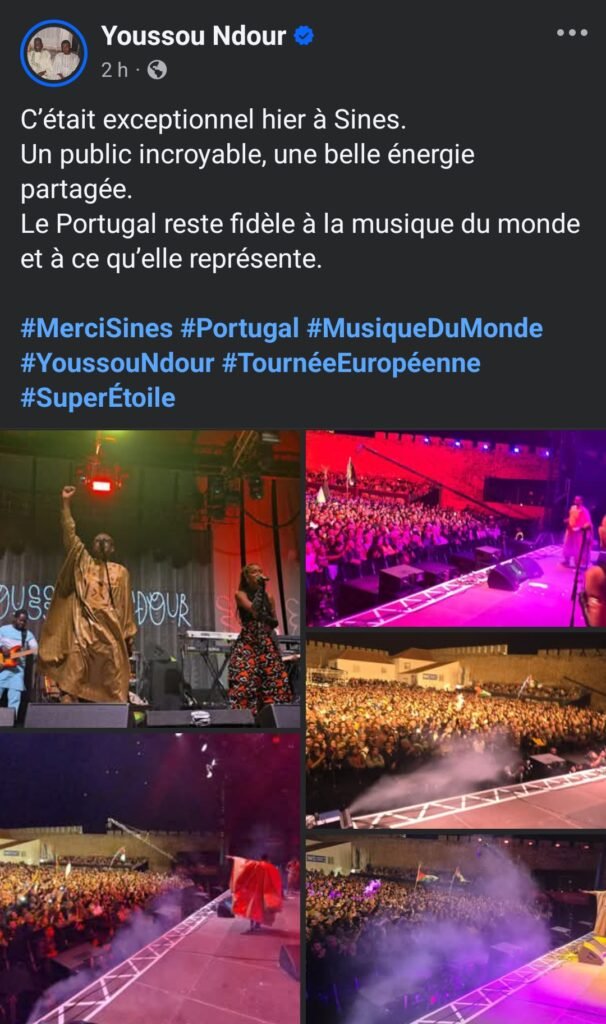Screen dimensions: 606x1024
Task: Open the #SuperÉtoile hashtag
Action: point(98,397)
